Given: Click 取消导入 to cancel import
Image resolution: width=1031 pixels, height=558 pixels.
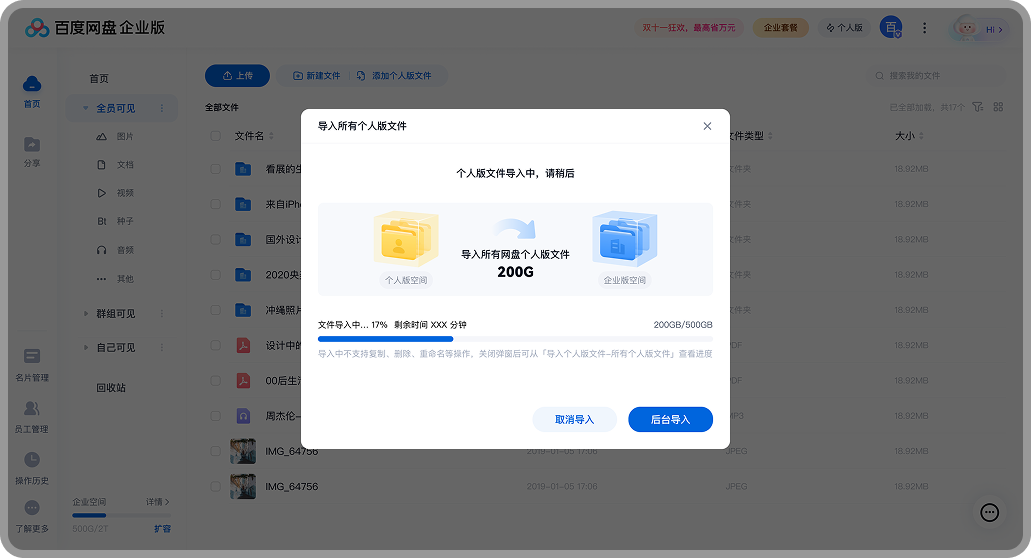Looking at the screenshot, I should coord(574,419).
